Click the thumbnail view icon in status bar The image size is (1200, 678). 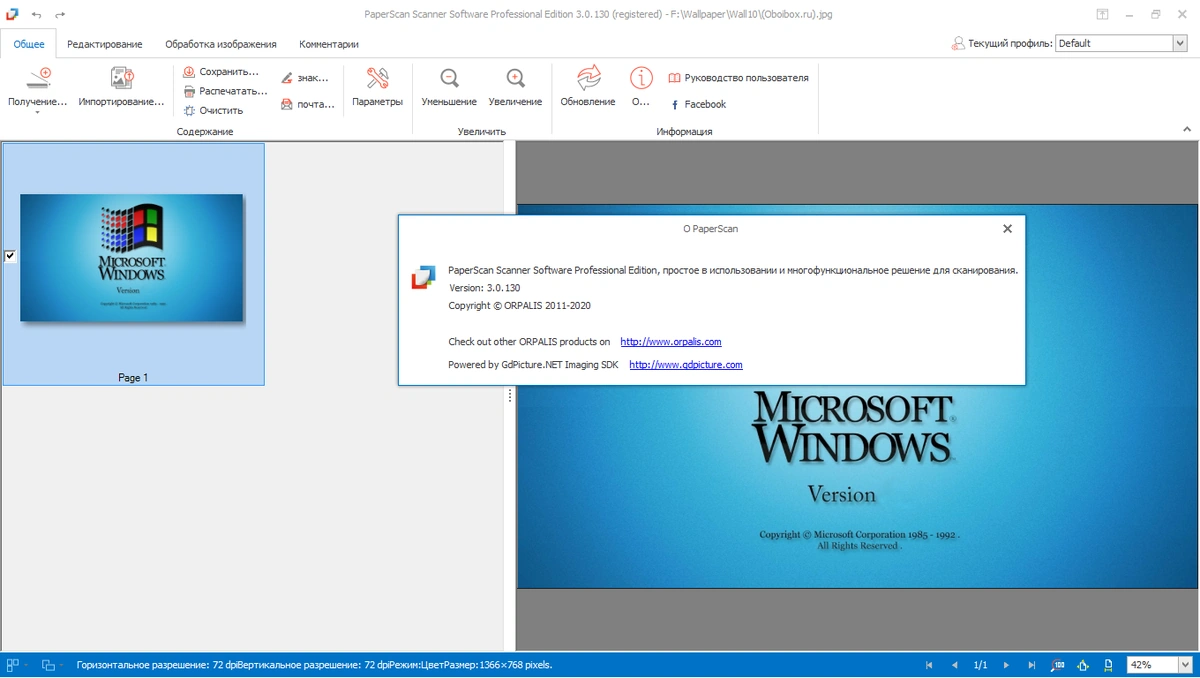point(13,665)
